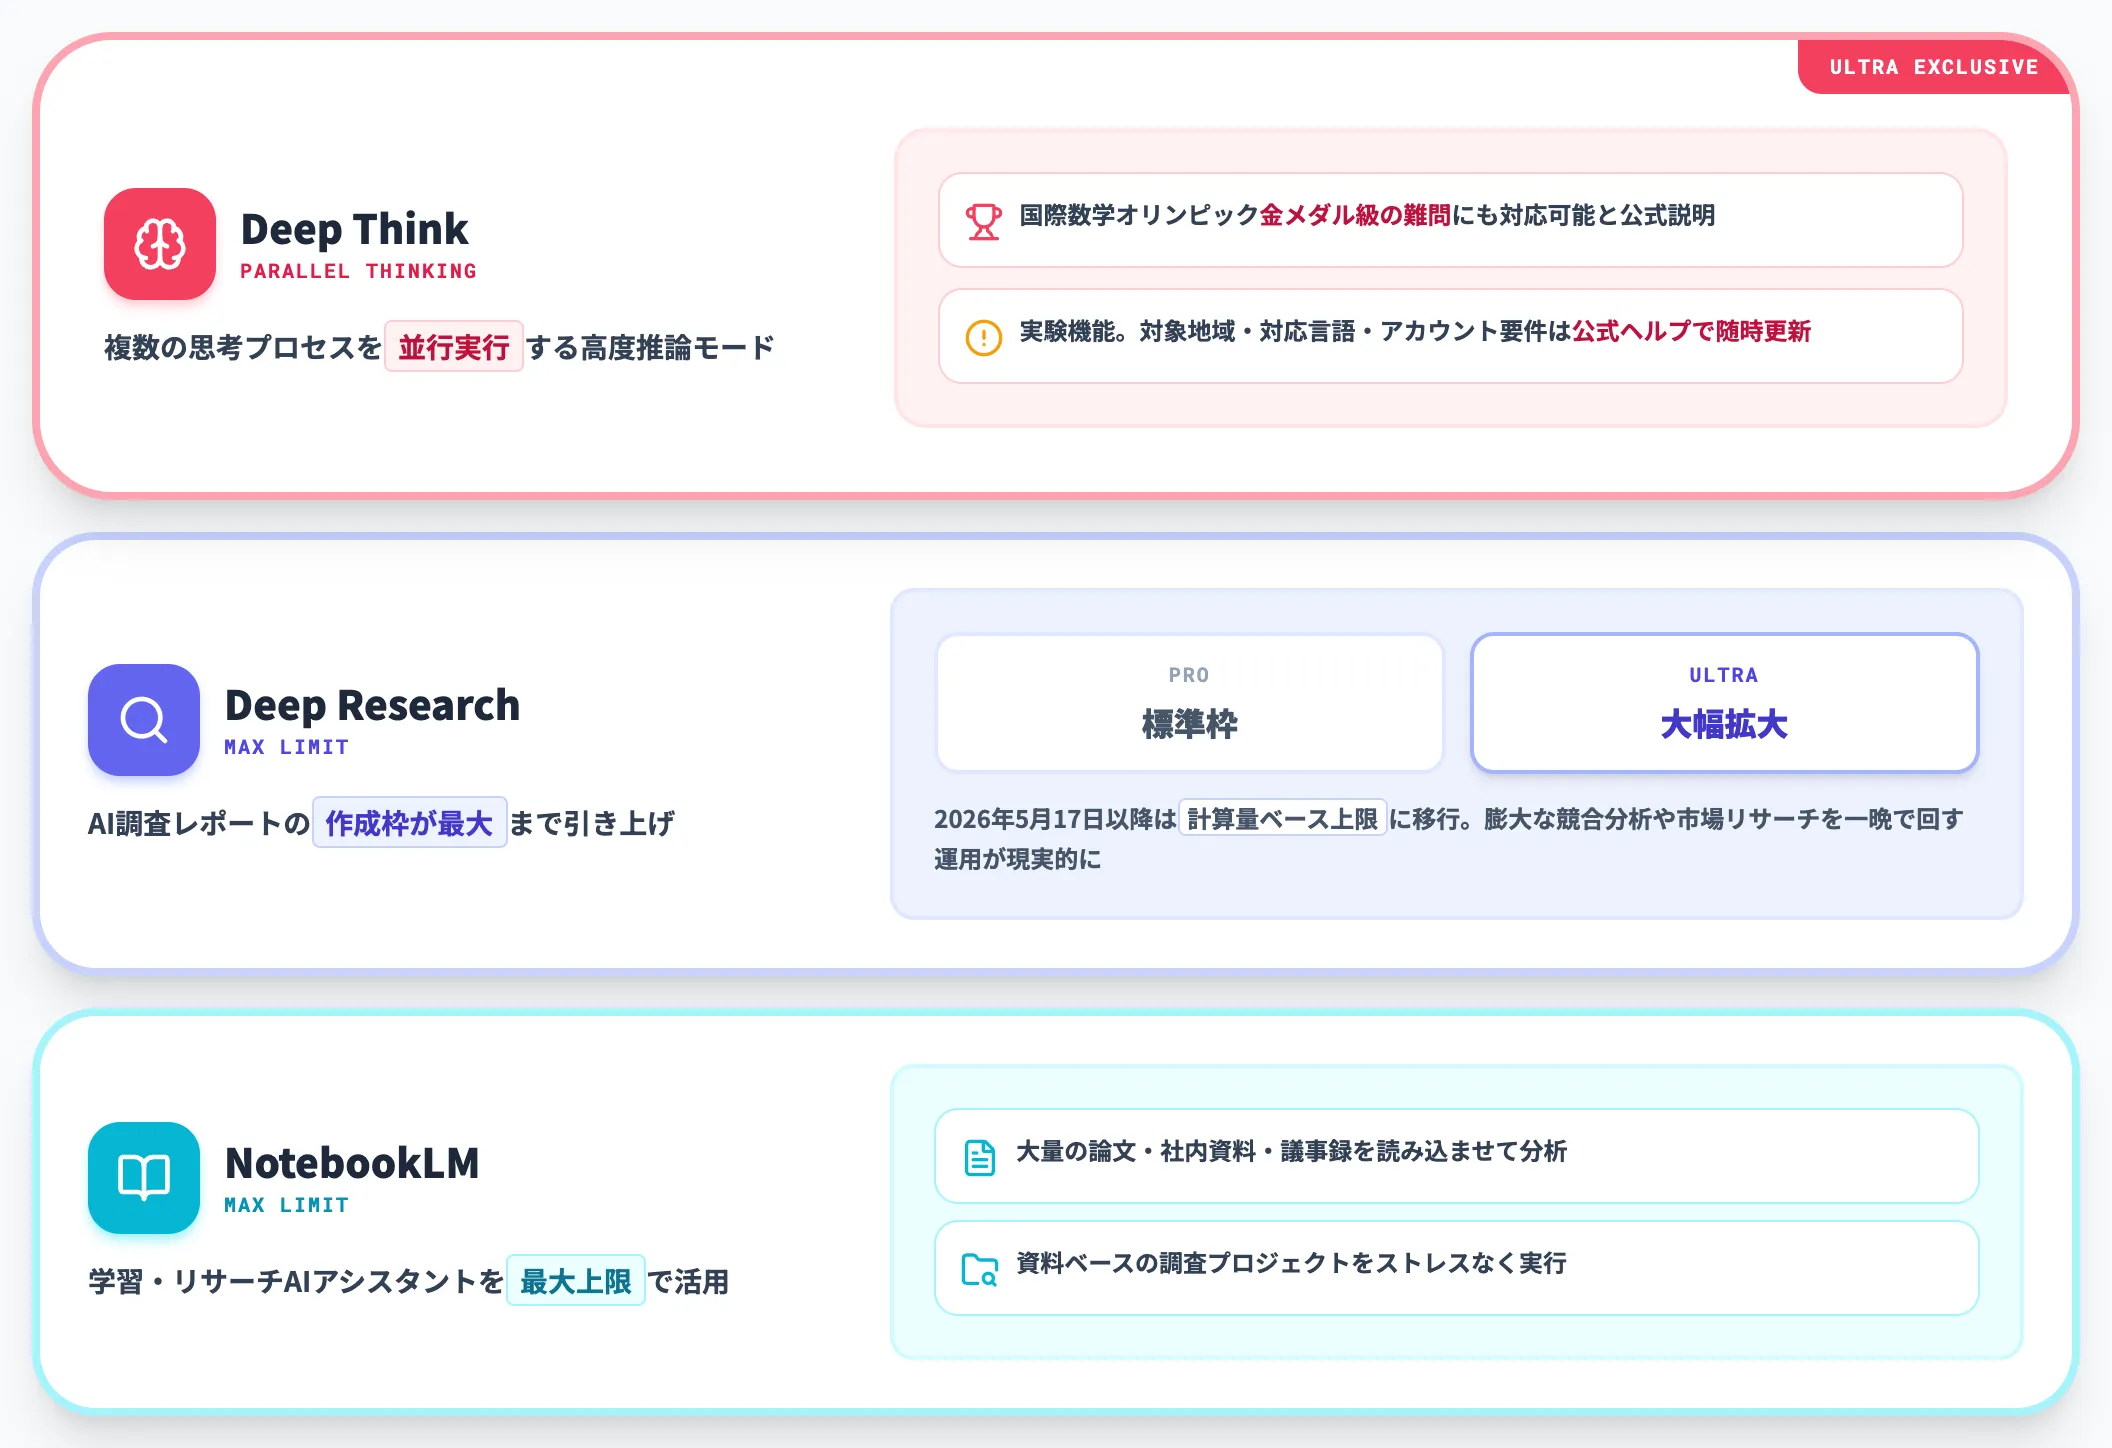Click する高度推論モード text
Viewport: 2112px width, 1448px height.
(x=650, y=348)
